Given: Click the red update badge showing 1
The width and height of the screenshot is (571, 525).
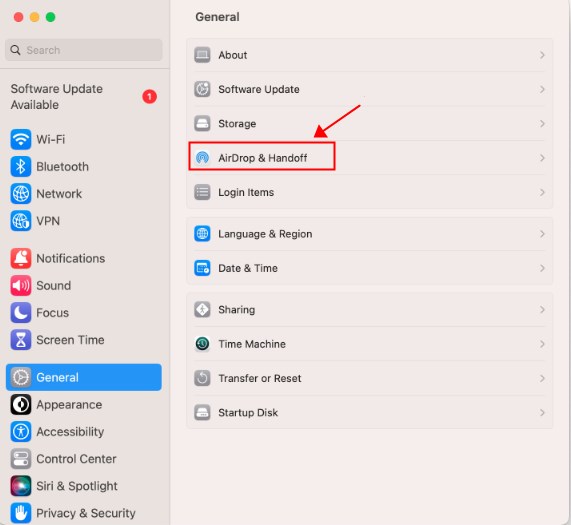Looking at the screenshot, I should pos(149,97).
